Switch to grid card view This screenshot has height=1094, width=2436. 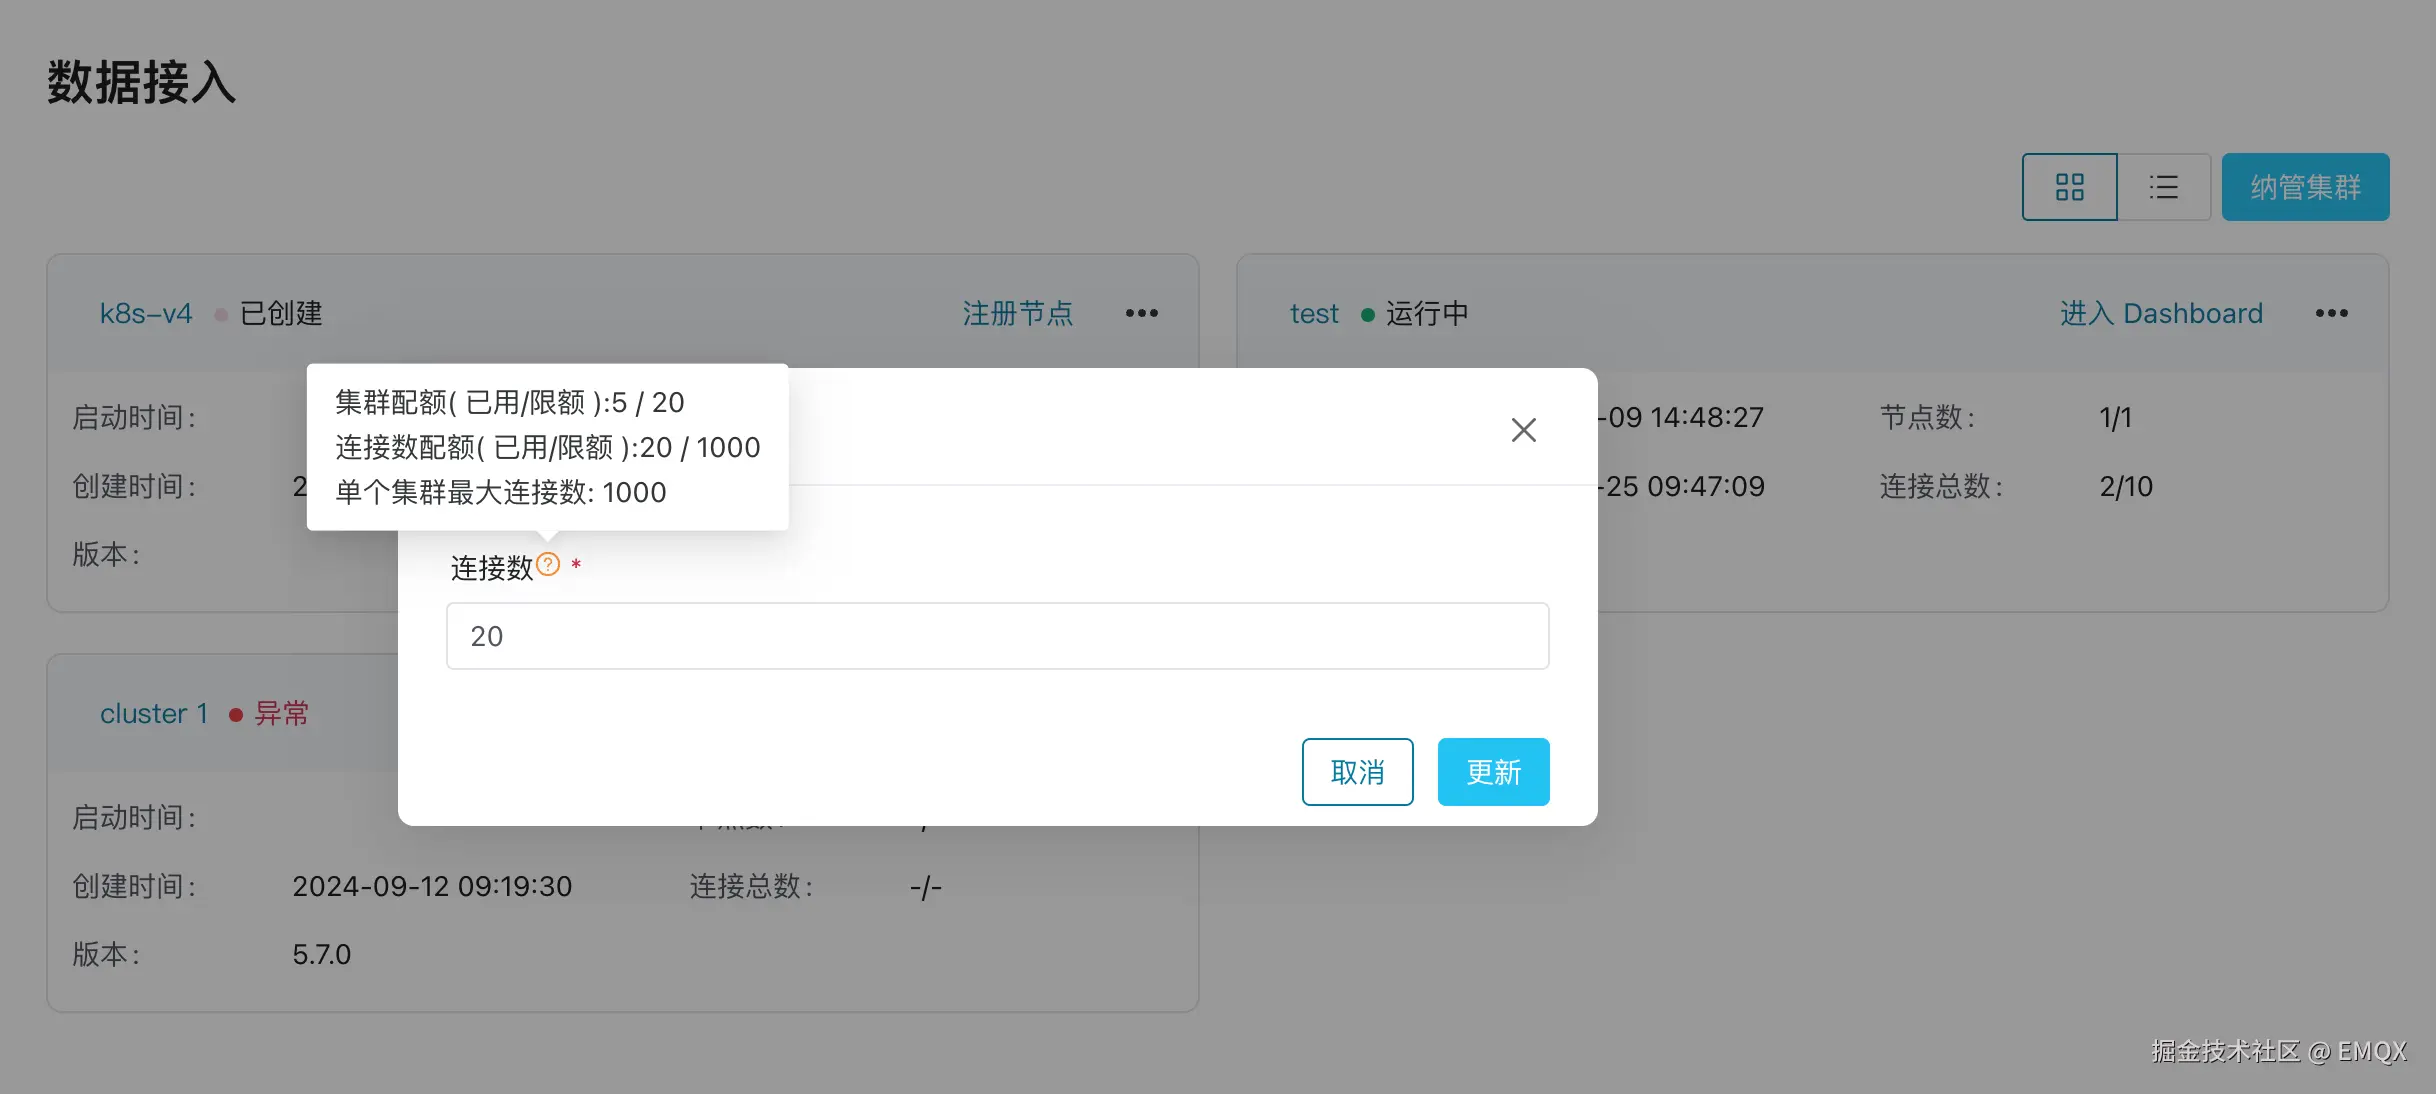(x=2069, y=186)
